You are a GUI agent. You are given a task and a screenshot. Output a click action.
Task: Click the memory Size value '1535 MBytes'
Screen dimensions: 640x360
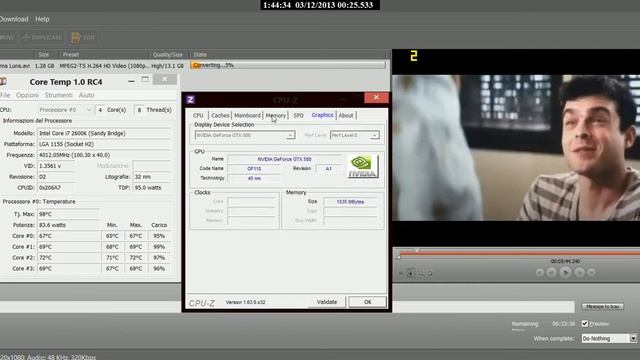350,202
